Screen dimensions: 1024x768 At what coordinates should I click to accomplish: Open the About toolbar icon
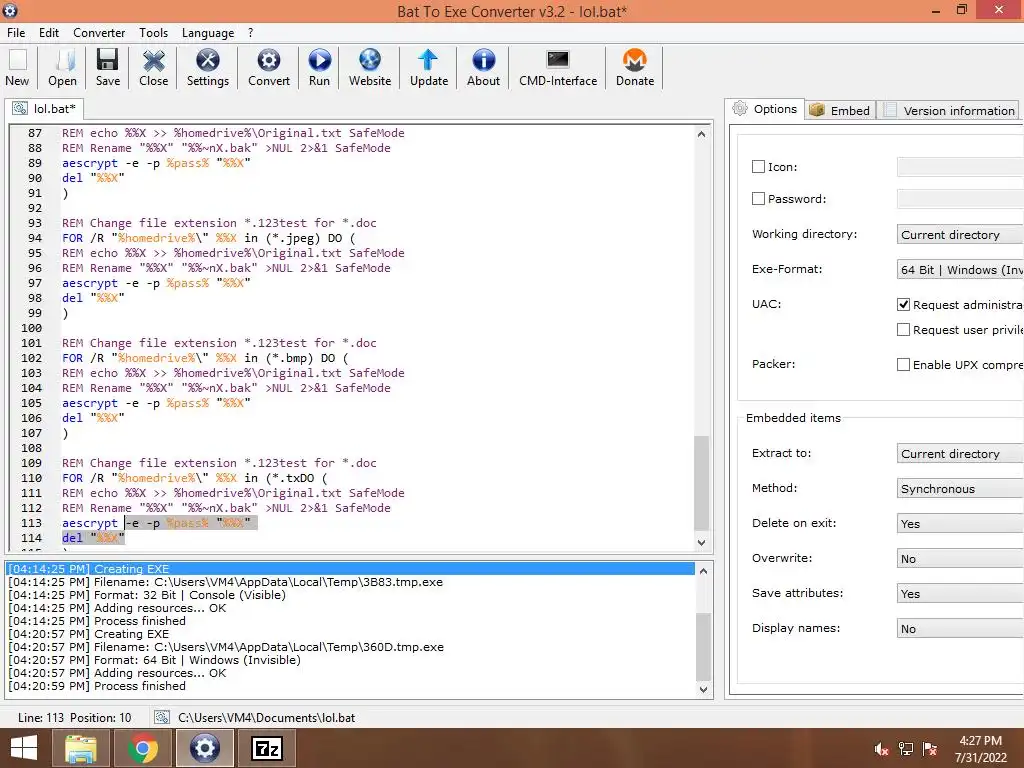pos(483,67)
